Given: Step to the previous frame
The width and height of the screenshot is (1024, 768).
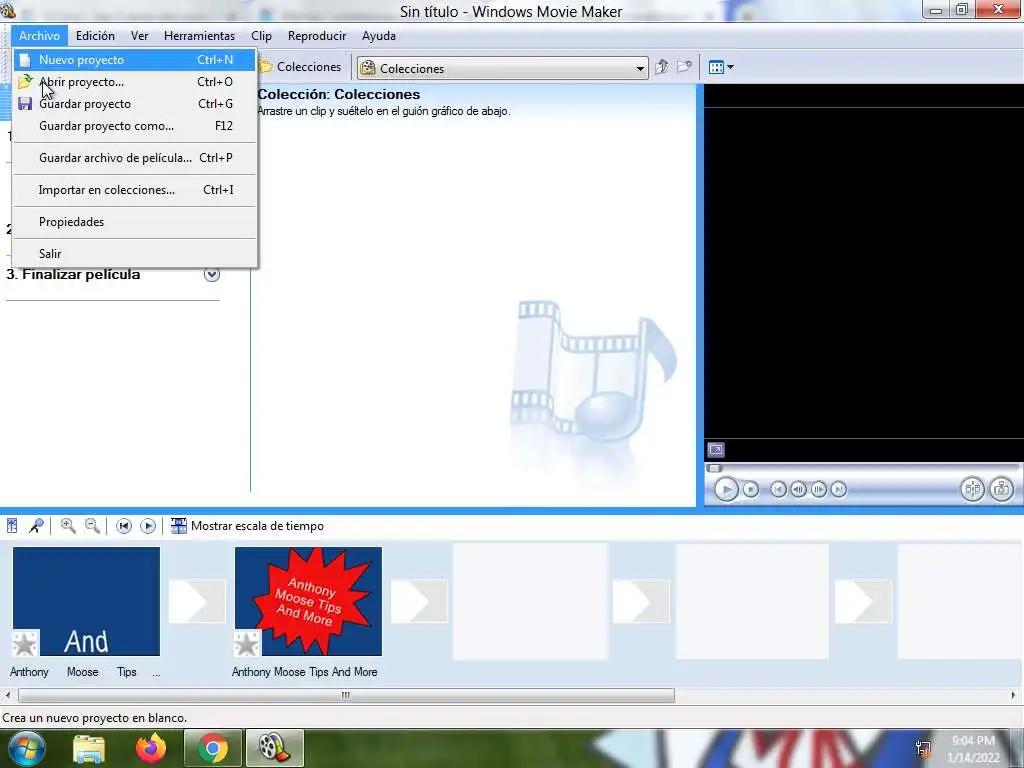Looking at the screenshot, I should (x=798, y=489).
